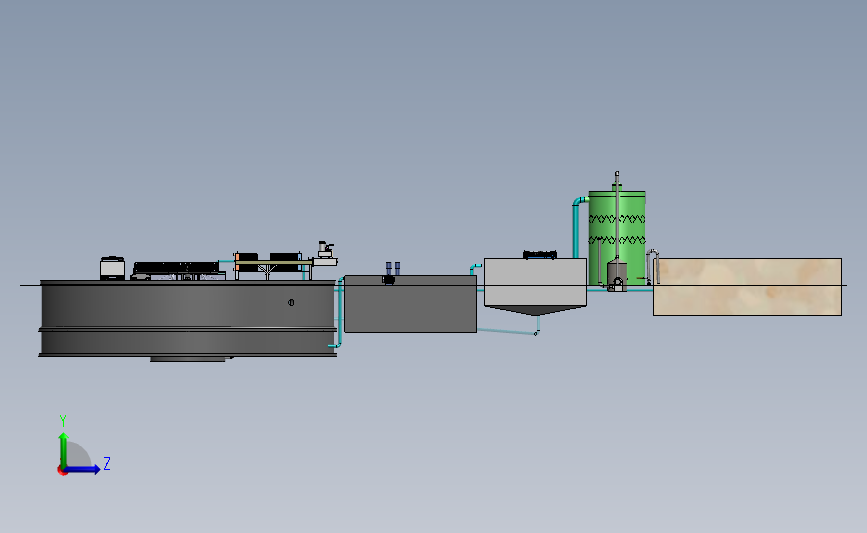The height and width of the screenshot is (533, 867).
Task: Select the grey shaded arc of the triad
Action: (77, 455)
